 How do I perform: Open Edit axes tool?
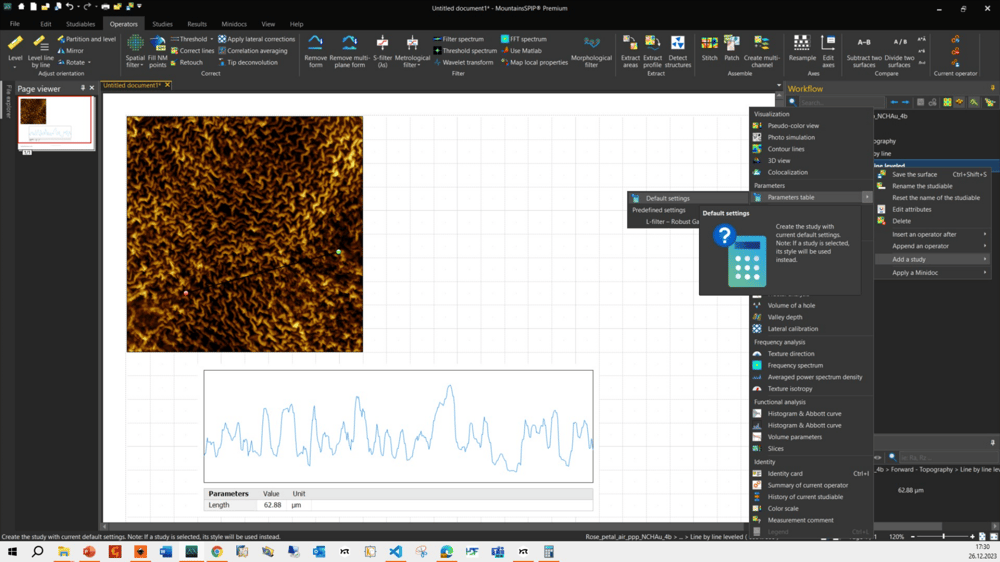pyautogui.click(x=828, y=51)
